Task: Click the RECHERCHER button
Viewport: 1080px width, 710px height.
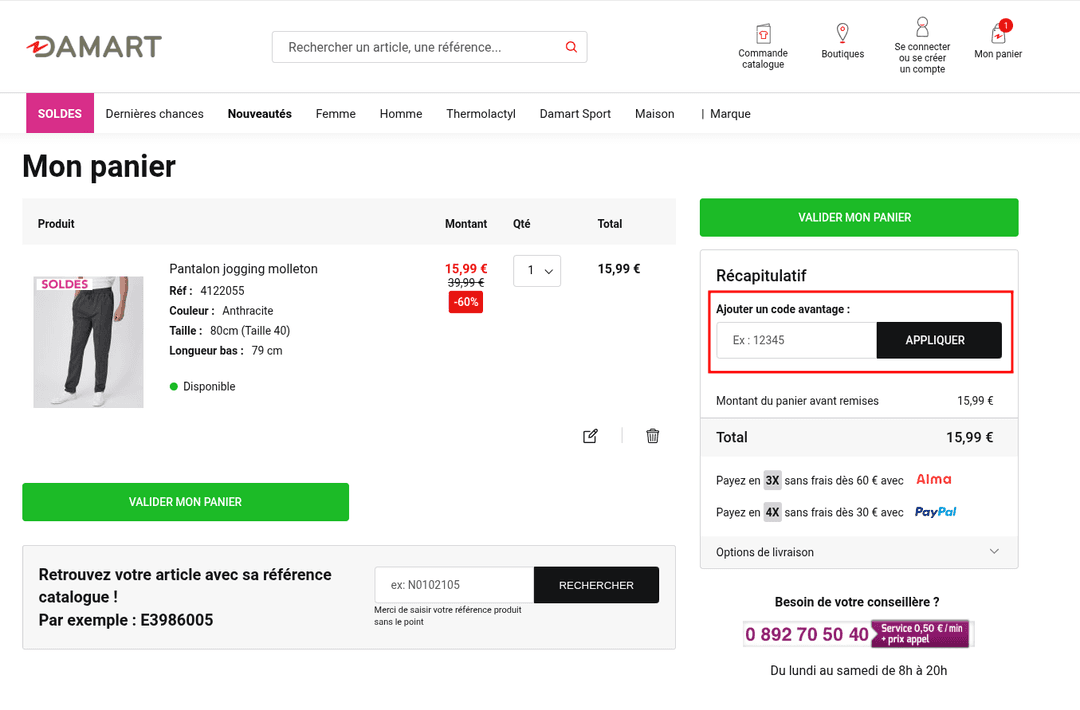Action: point(596,585)
